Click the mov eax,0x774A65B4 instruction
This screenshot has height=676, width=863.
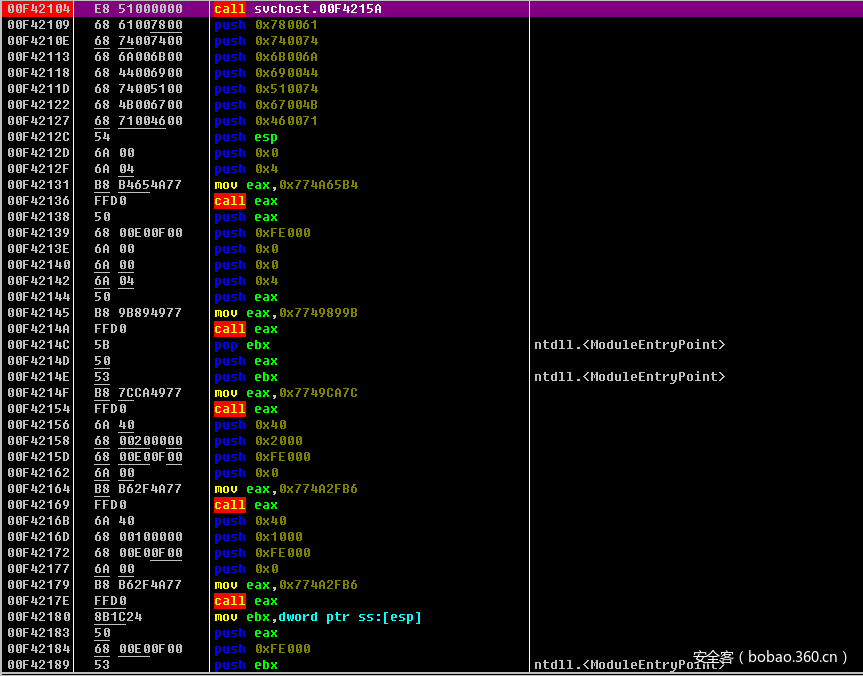tap(286, 184)
